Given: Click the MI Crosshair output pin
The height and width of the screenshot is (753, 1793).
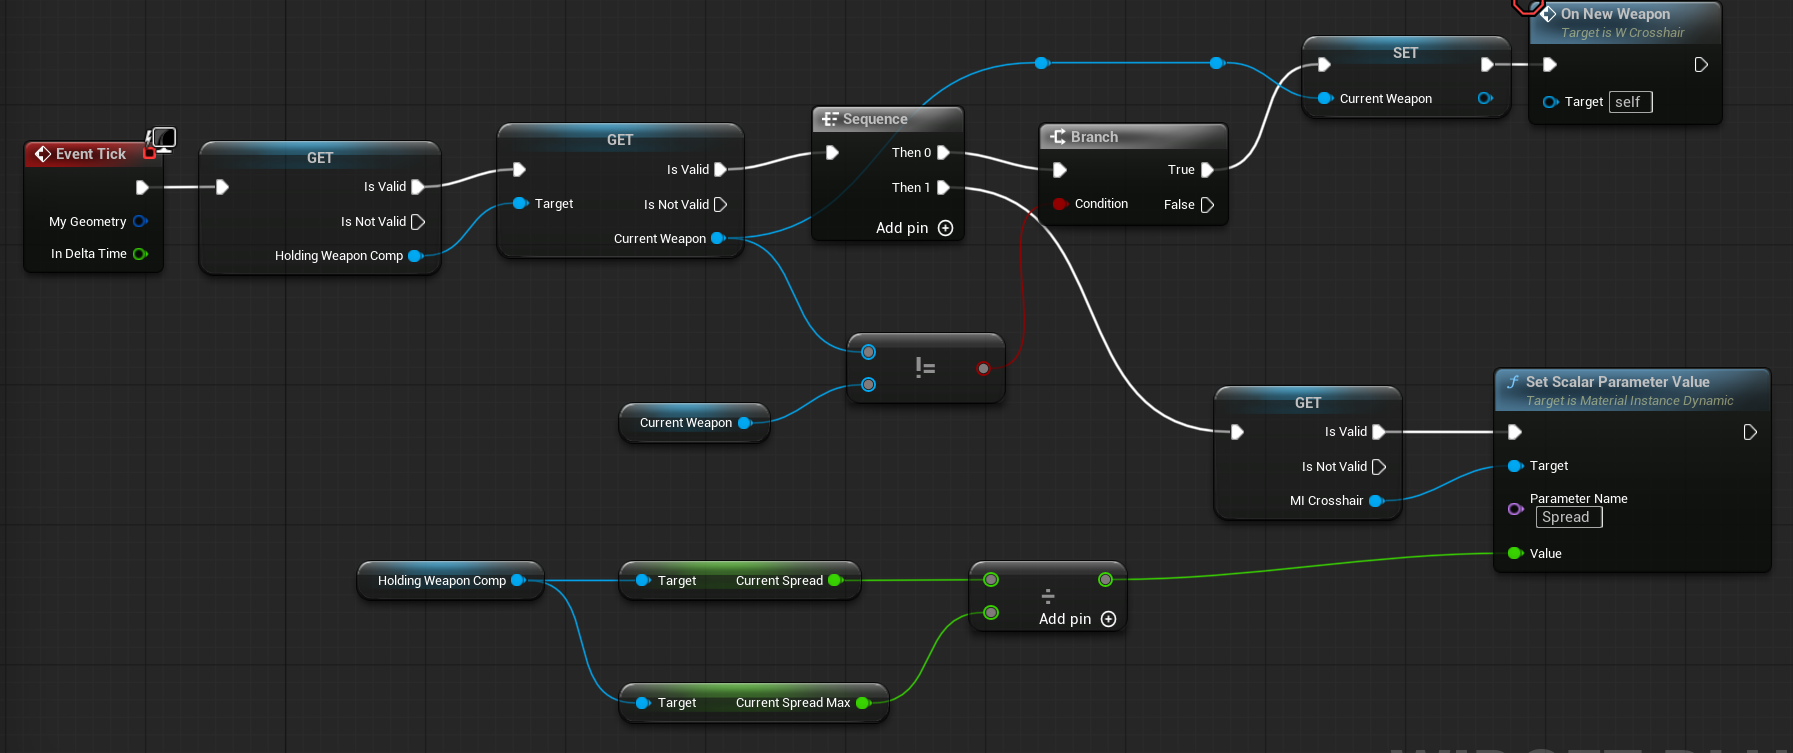Looking at the screenshot, I should click(1376, 501).
